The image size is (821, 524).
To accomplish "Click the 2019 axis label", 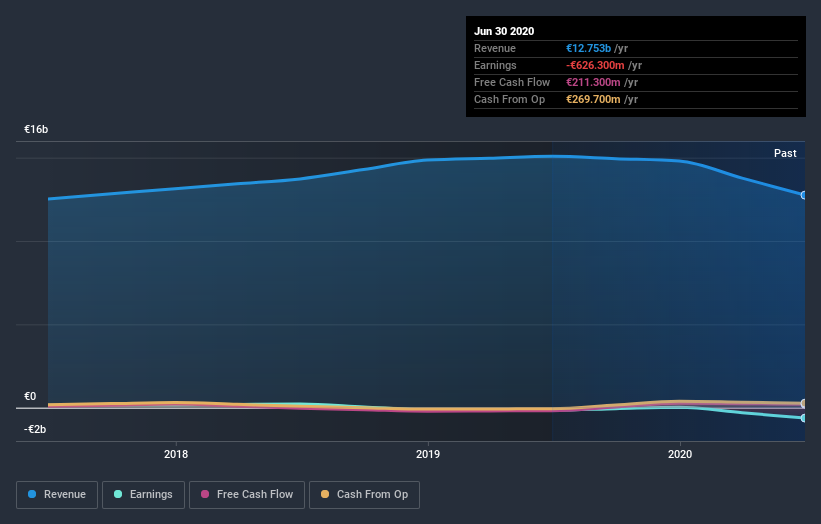I will click(428, 454).
